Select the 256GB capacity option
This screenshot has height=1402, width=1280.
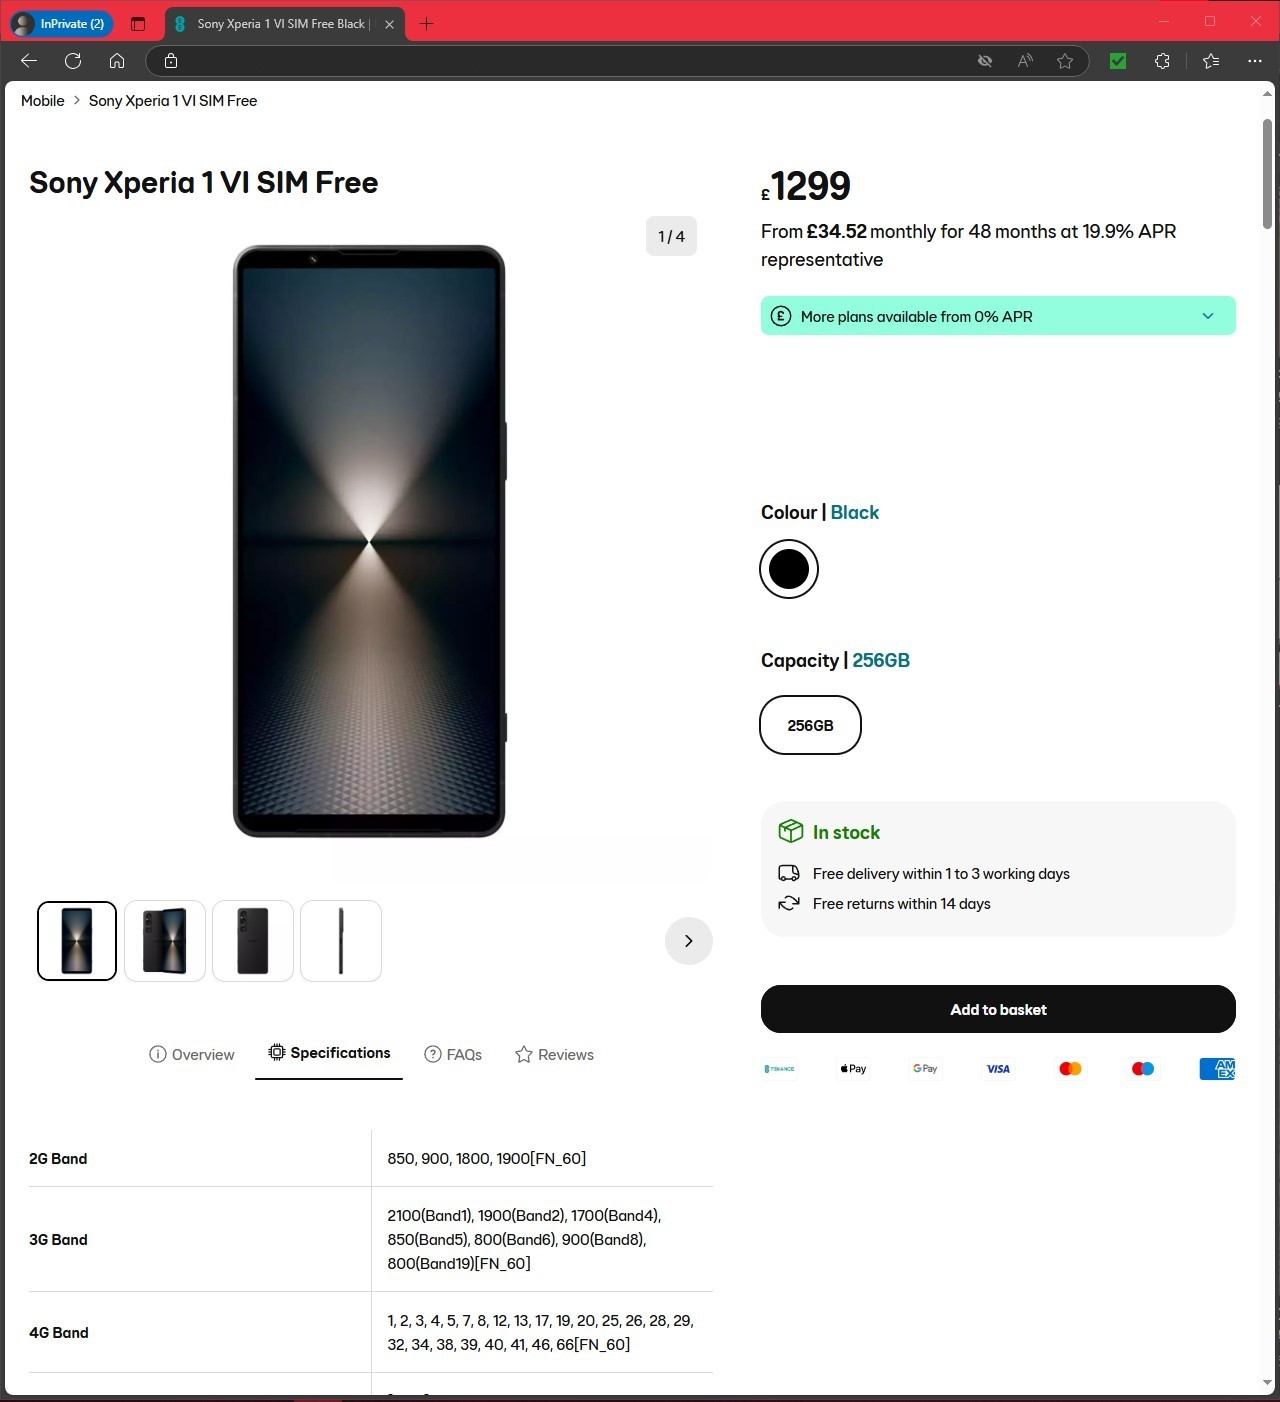point(810,725)
